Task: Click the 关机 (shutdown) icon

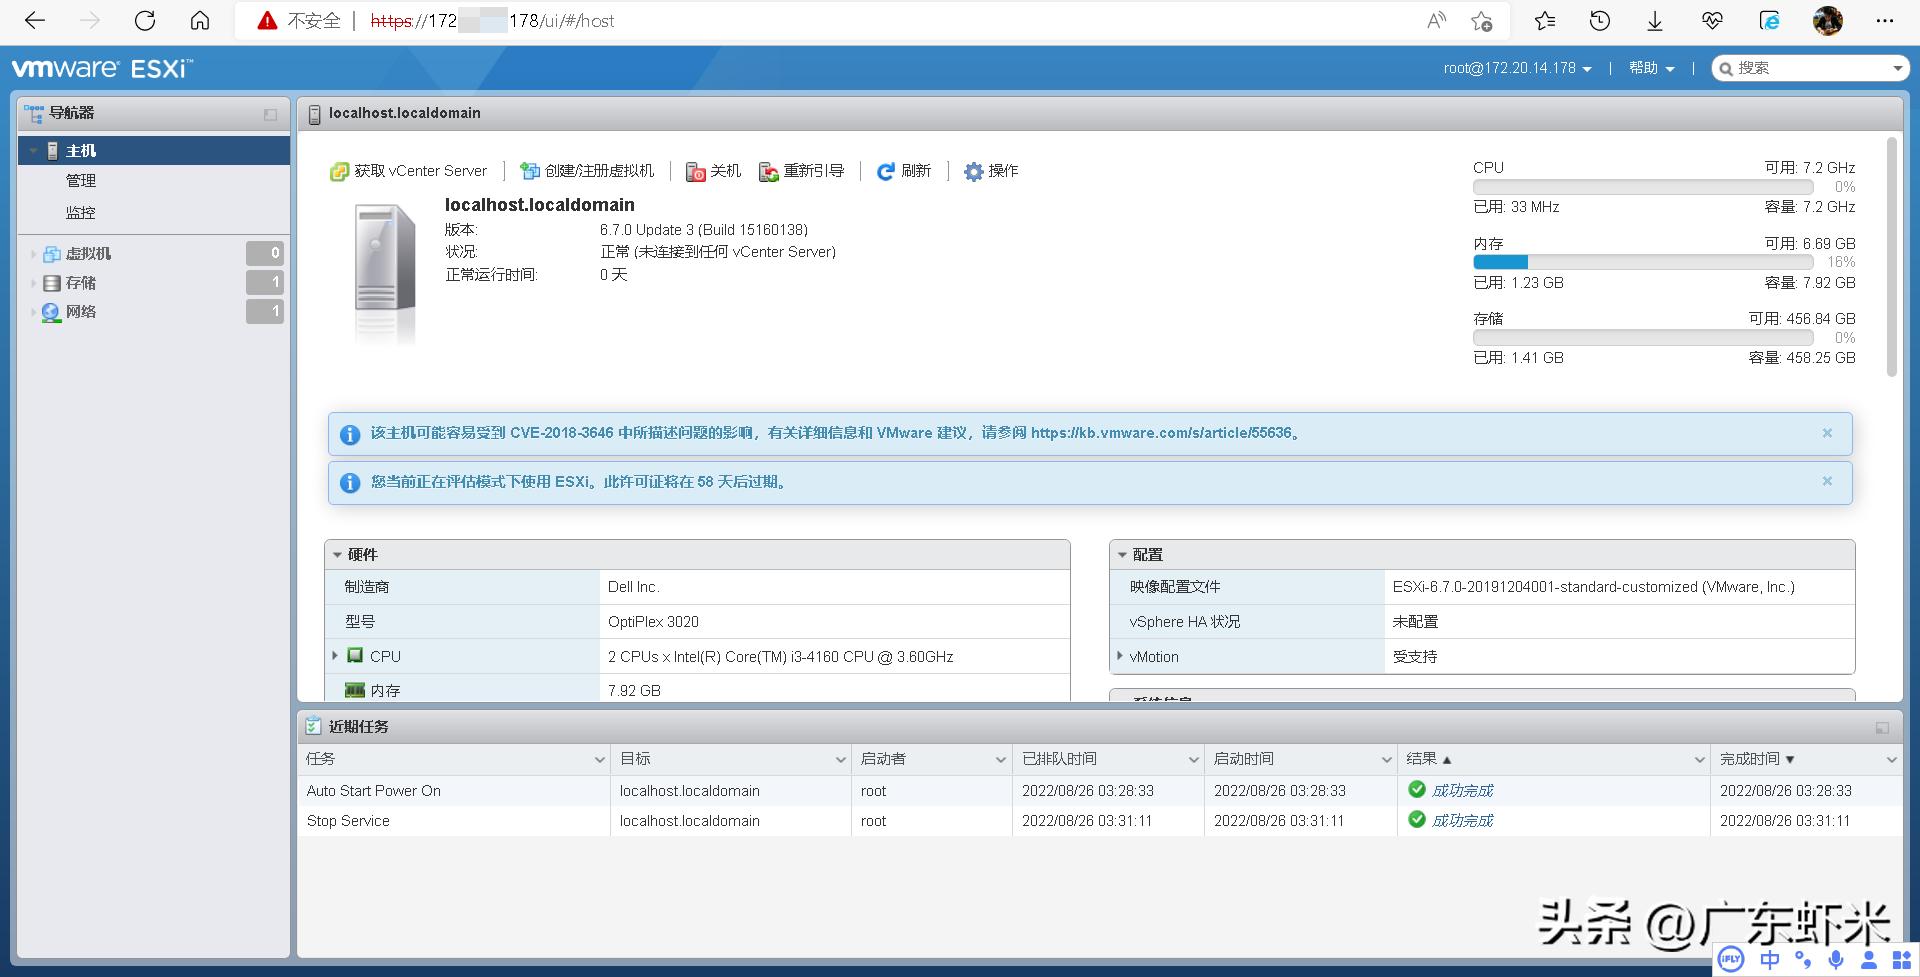Action: click(695, 171)
